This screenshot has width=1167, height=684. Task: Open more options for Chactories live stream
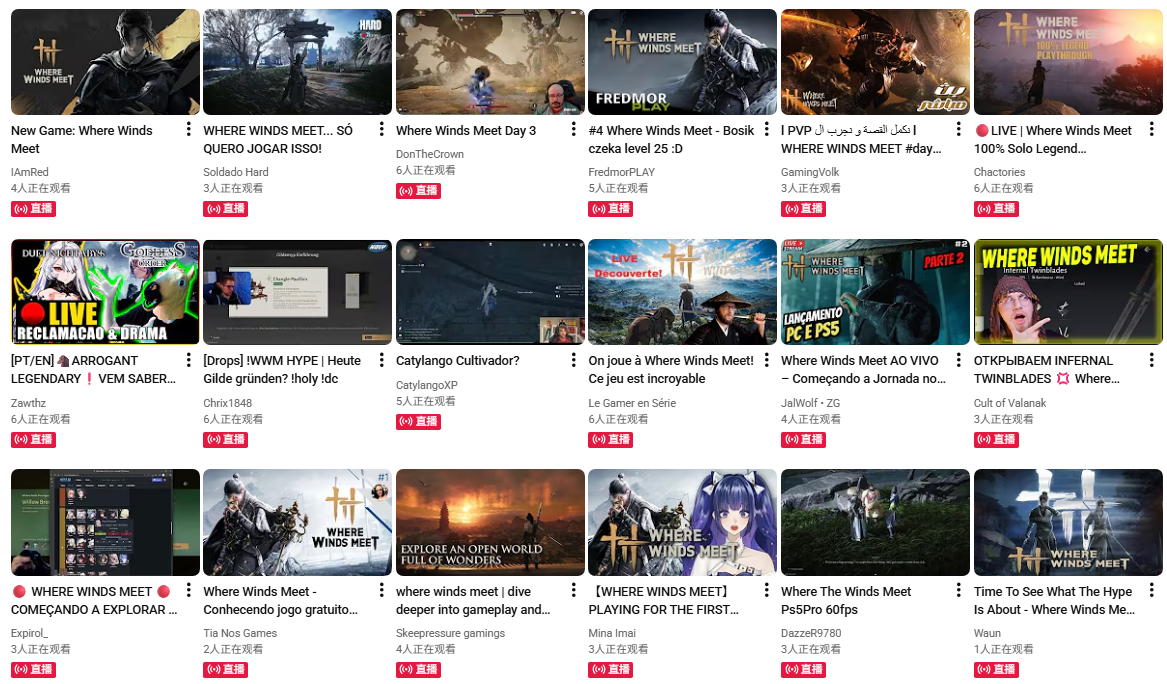tap(1151, 130)
